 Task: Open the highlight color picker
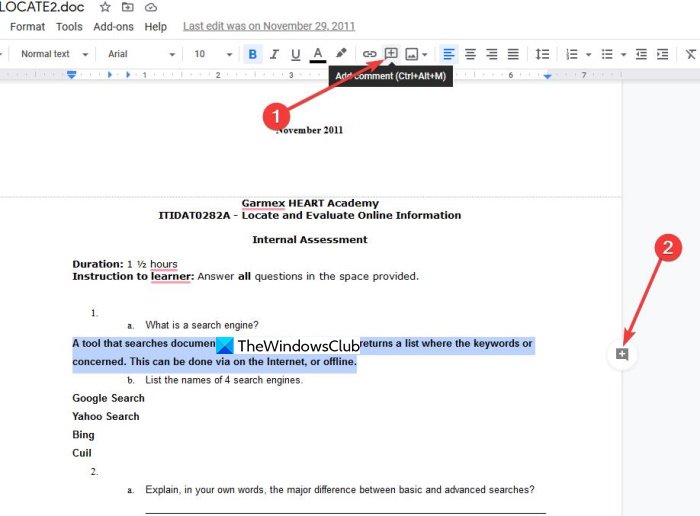click(x=341, y=54)
